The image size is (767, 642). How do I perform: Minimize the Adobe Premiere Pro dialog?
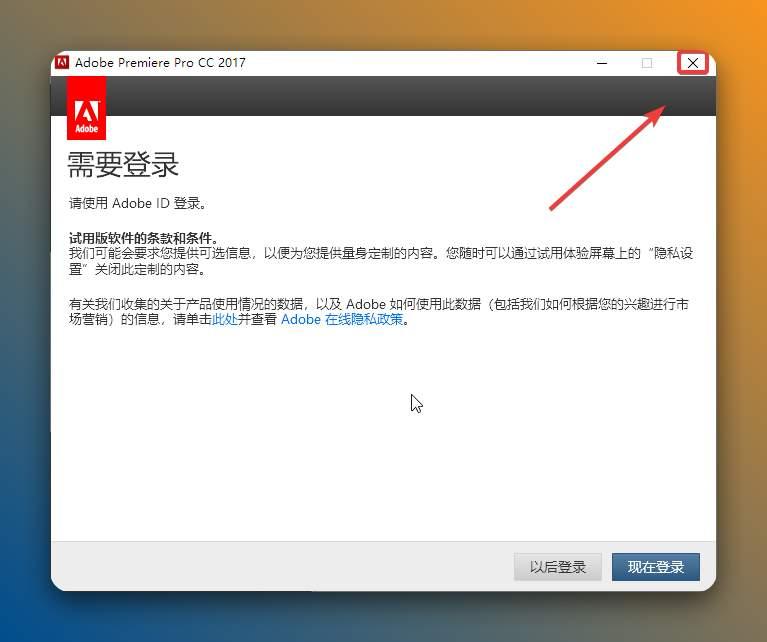pos(602,63)
